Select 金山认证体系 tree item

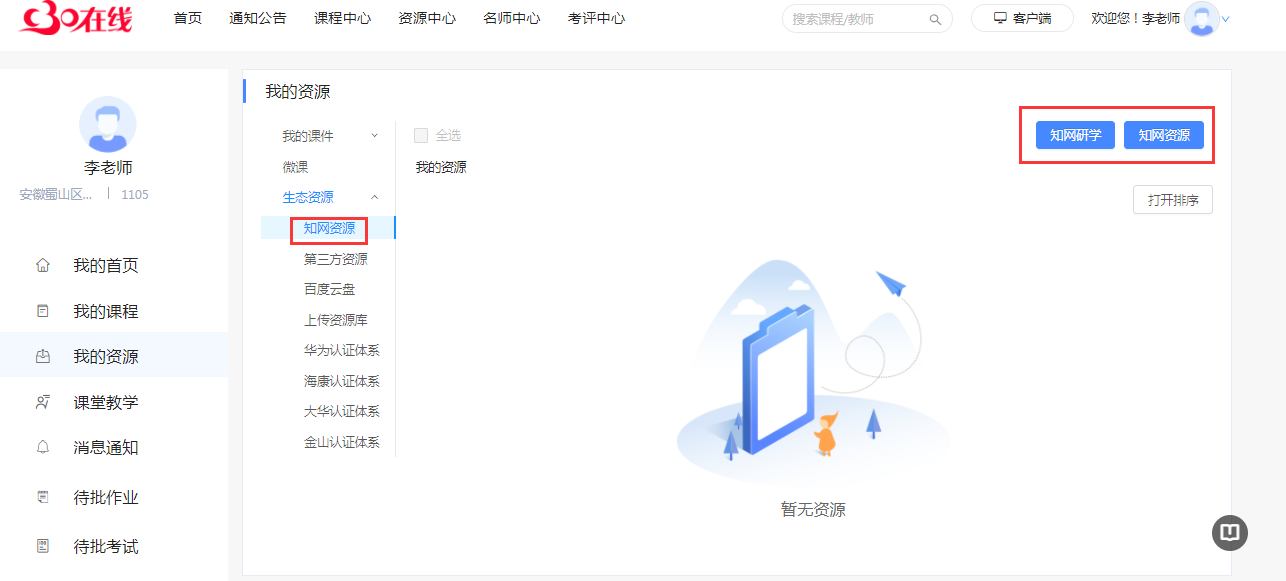[x=342, y=442]
